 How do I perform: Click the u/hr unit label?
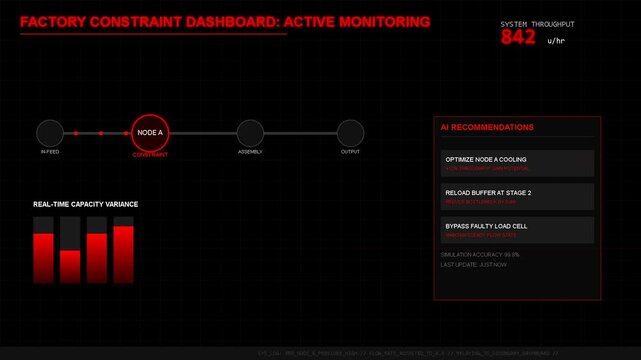556,40
